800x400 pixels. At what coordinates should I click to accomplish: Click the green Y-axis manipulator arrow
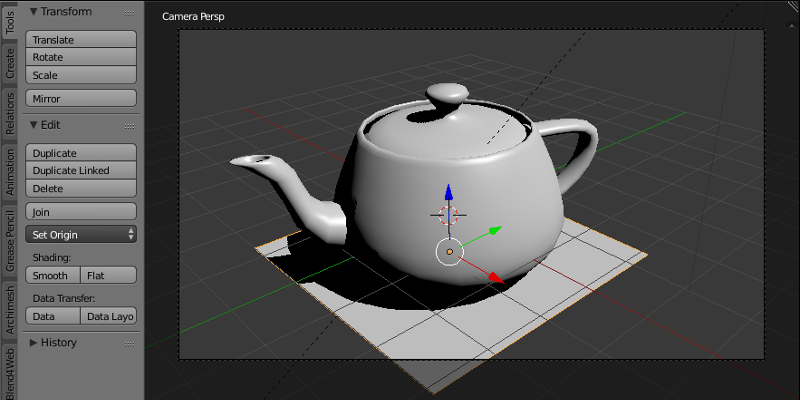493,231
